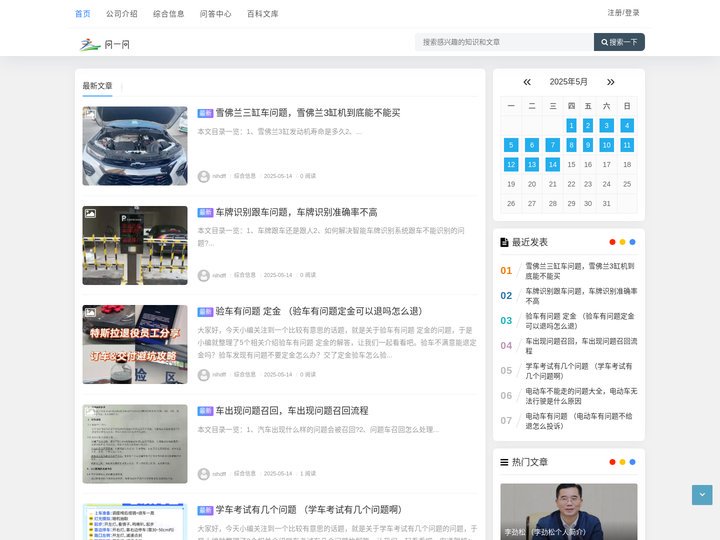Image resolution: width=720 pixels, height=540 pixels.
Task: Click 综合信息 category under 车牌识别跟车问题 article
Action: click(x=245, y=275)
